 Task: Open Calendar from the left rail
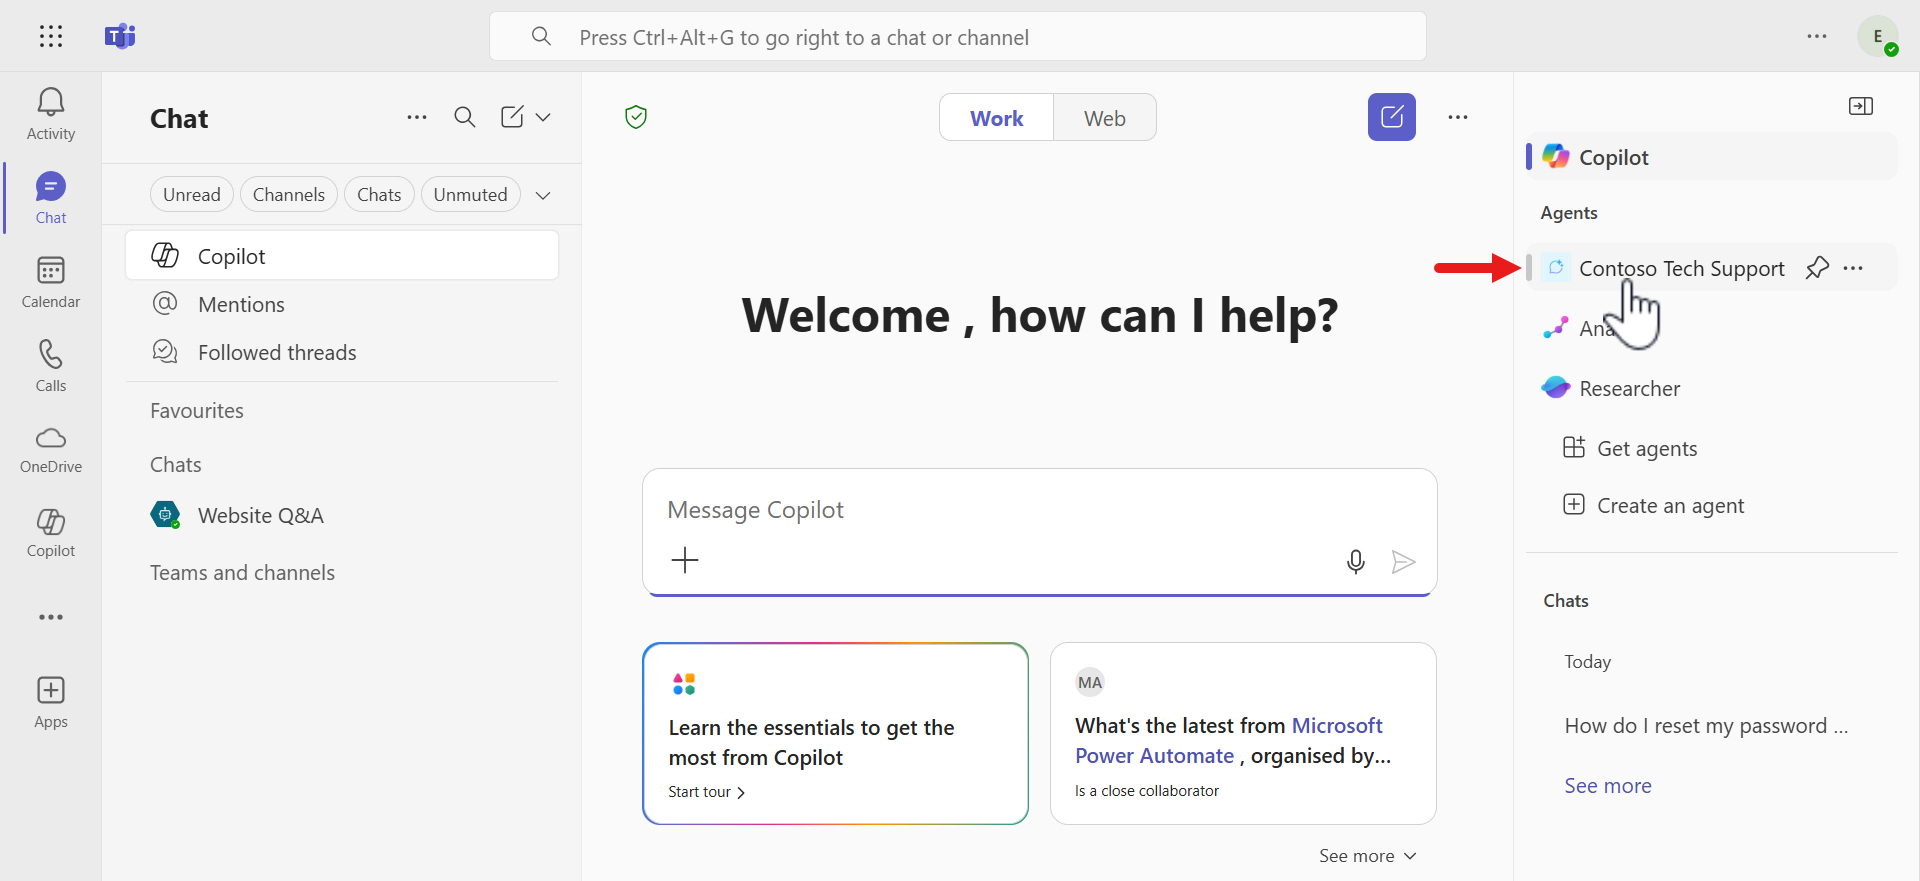[x=50, y=282]
